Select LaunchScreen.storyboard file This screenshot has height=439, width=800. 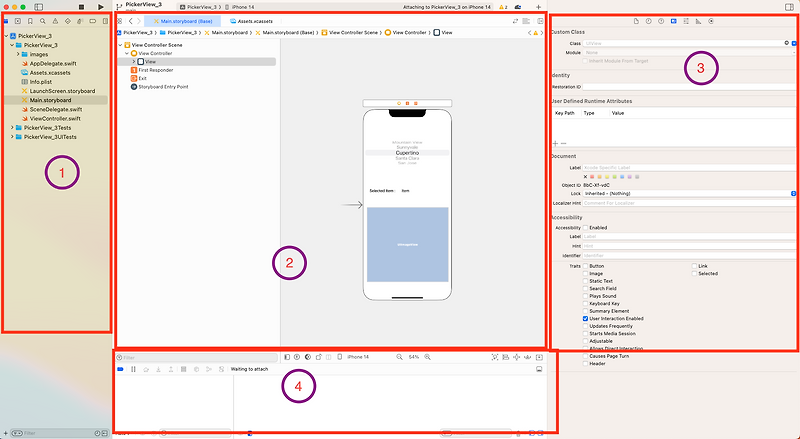point(62,91)
